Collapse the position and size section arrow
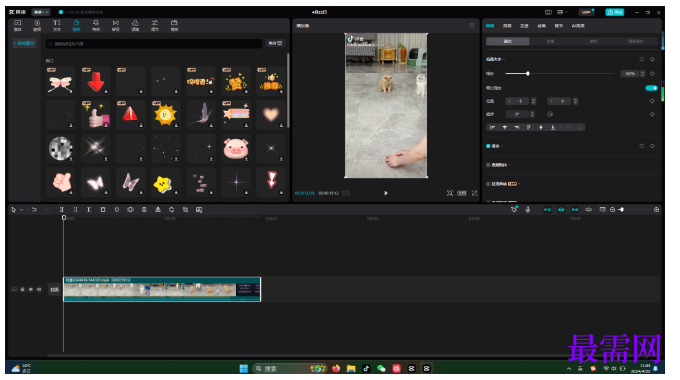 [x=504, y=59]
